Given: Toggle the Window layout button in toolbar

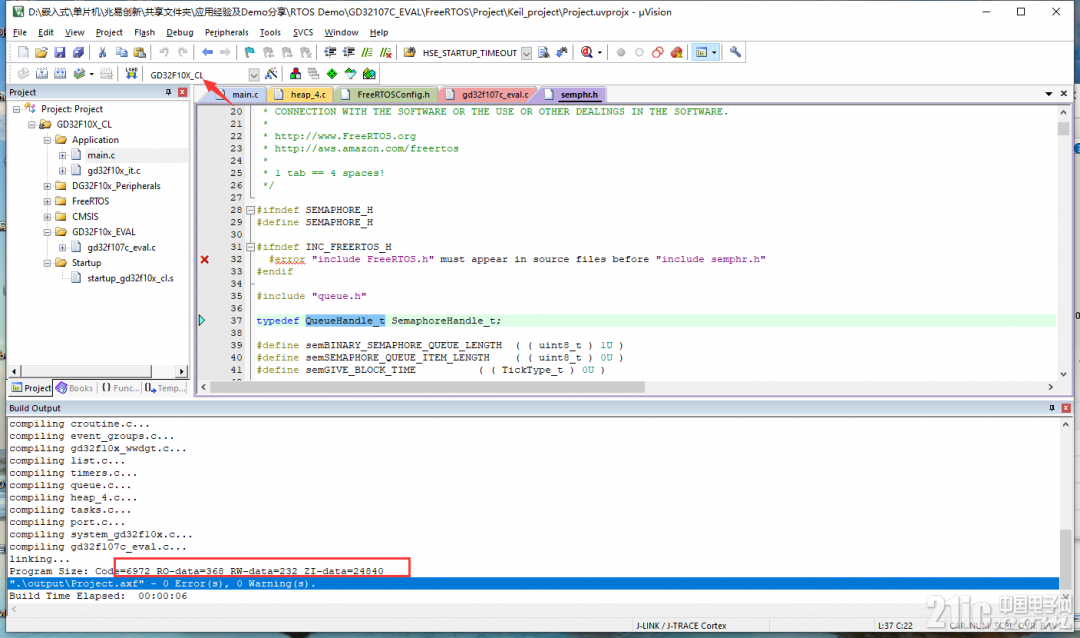Looking at the screenshot, I should 702,52.
